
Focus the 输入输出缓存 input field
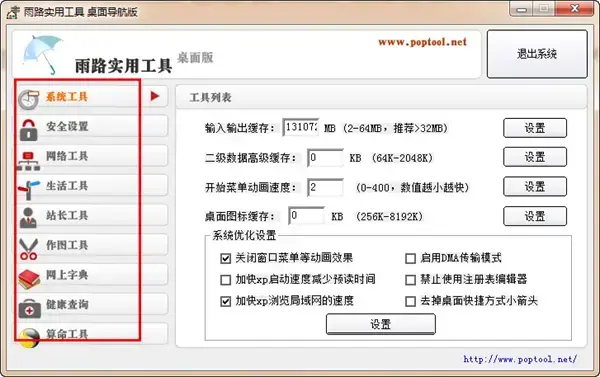click(301, 127)
